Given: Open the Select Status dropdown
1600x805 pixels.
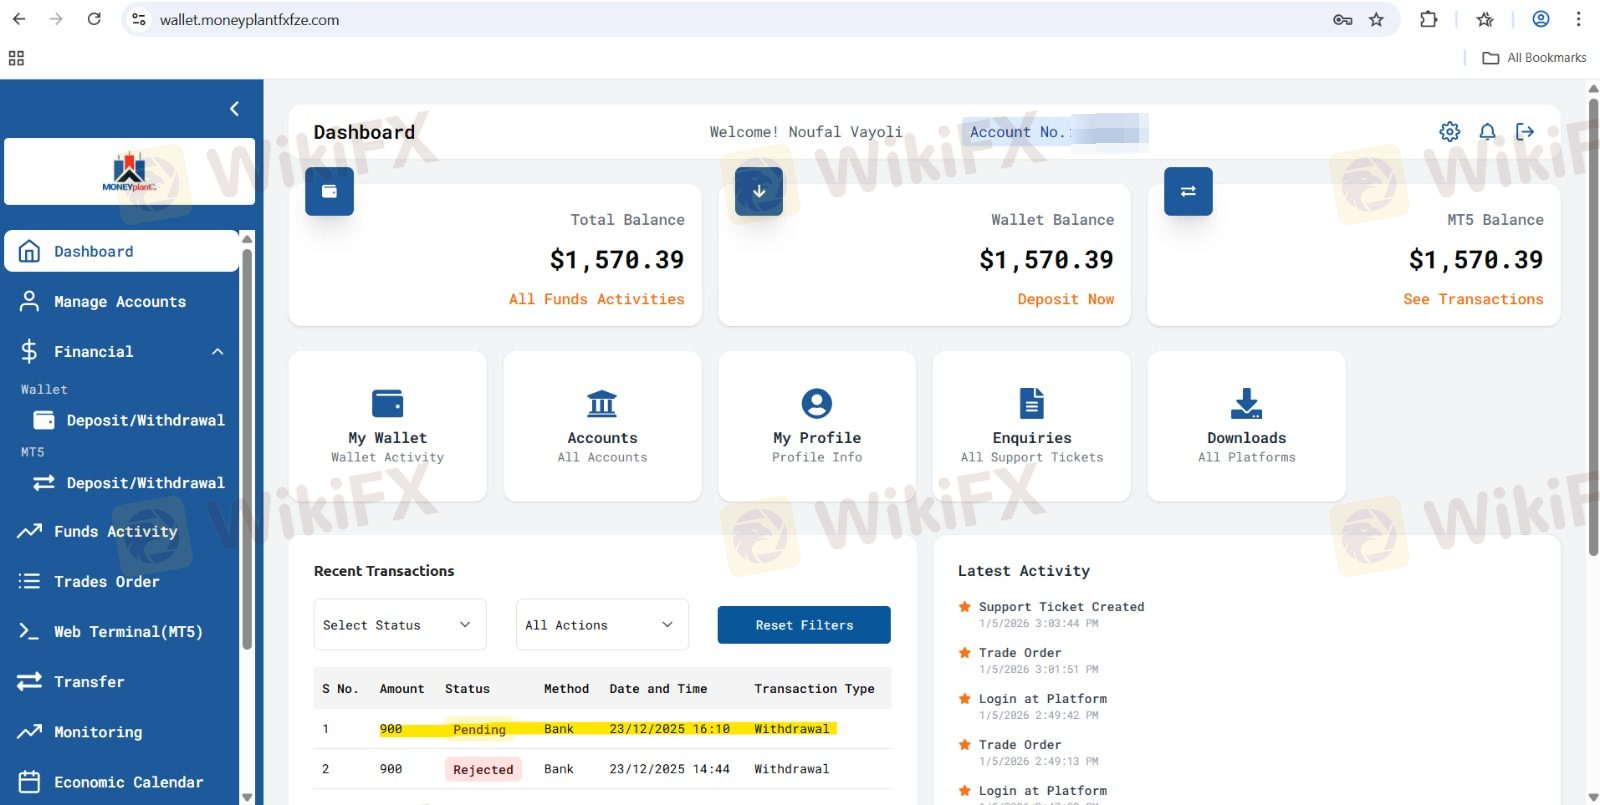Looking at the screenshot, I should pos(399,625).
